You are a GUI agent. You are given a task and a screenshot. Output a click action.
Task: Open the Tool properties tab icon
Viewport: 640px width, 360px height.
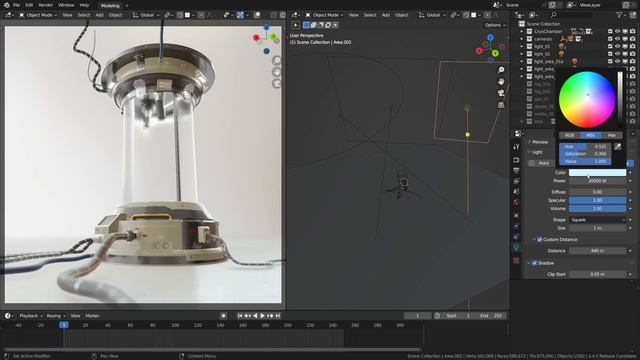(516, 147)
